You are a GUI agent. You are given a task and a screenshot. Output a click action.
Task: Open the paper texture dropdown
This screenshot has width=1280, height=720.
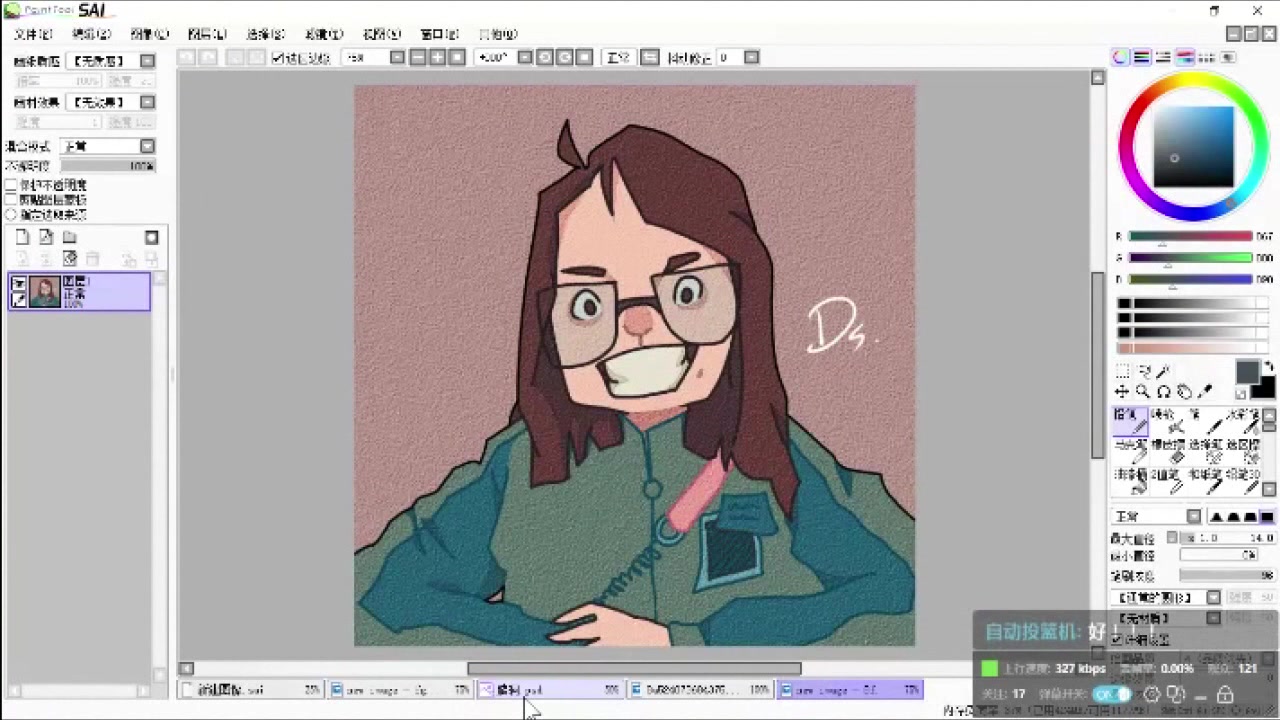[x=113, y=61]
